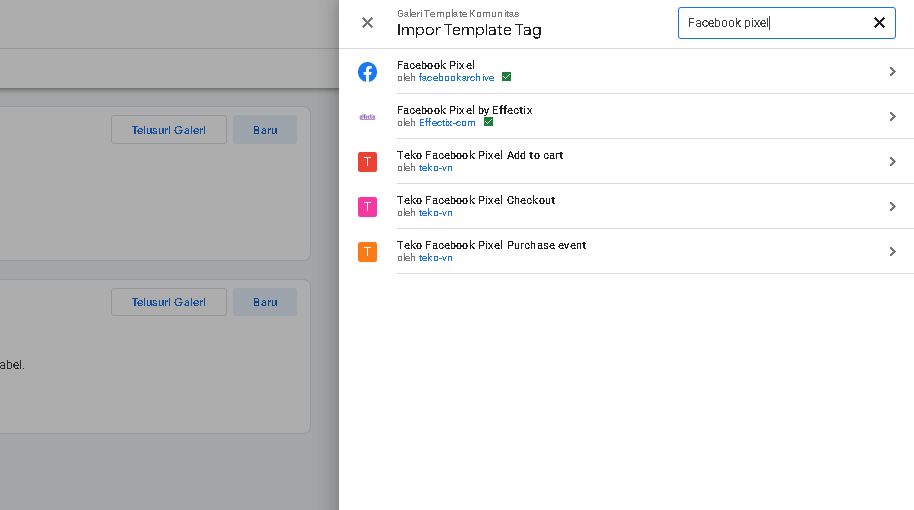The width and height of the screenshot is (914, 510).
Task: Expand Teko Add to cart chevron
Action: coord(892,161)
